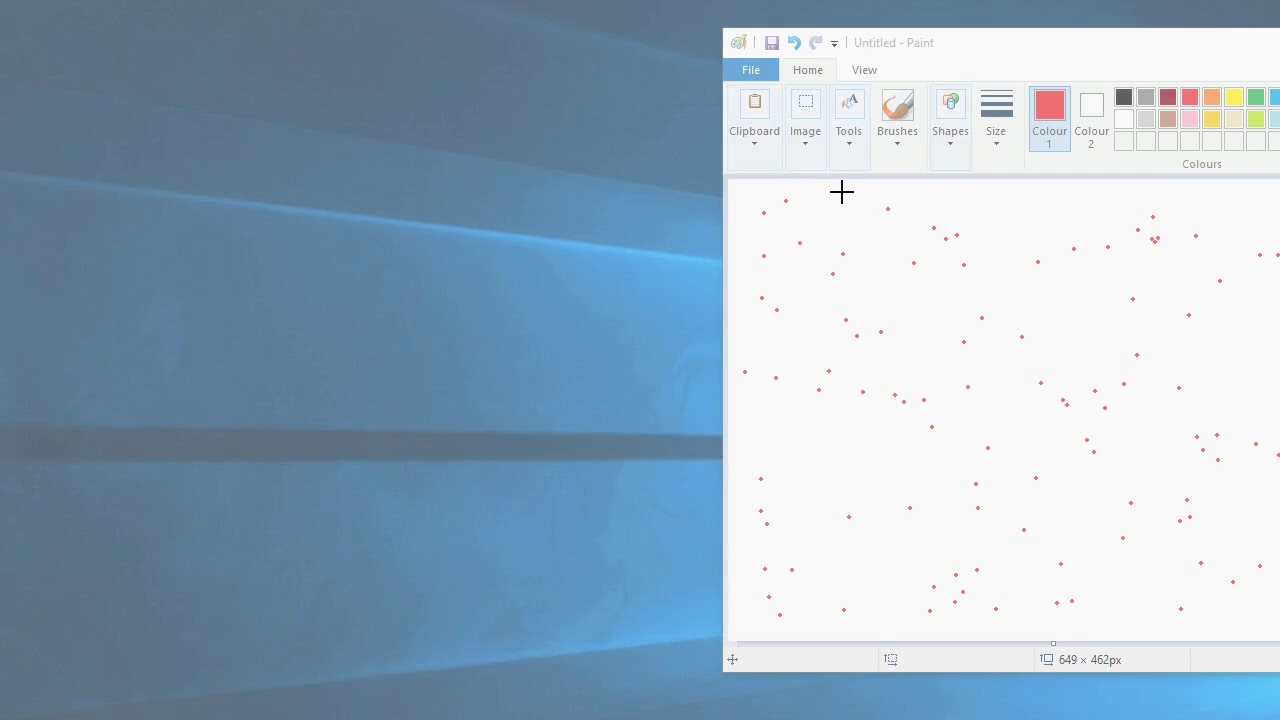Pick the lime swatch in the second row
Screen dimensions: 1280x720
(1256, 119)
